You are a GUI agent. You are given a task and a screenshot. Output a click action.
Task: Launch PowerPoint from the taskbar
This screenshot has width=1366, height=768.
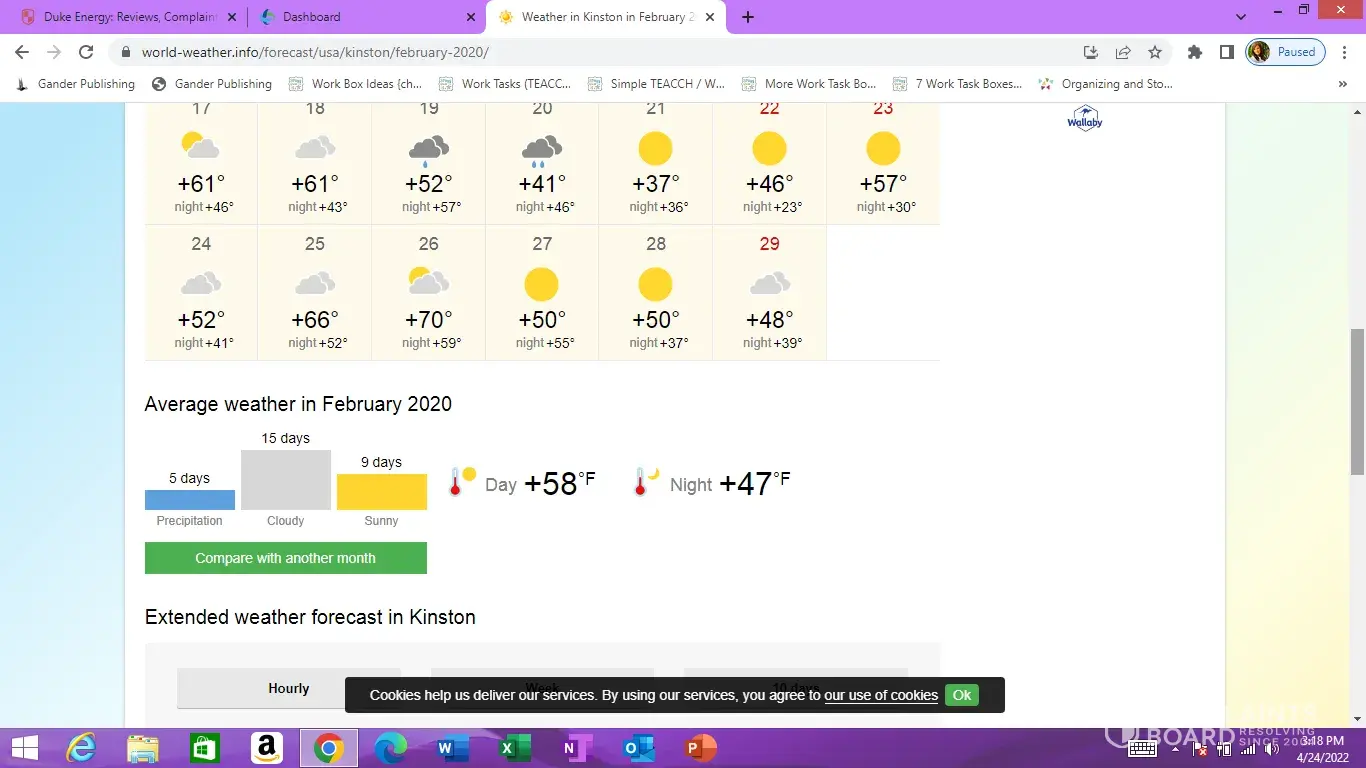tap(702, 747)
